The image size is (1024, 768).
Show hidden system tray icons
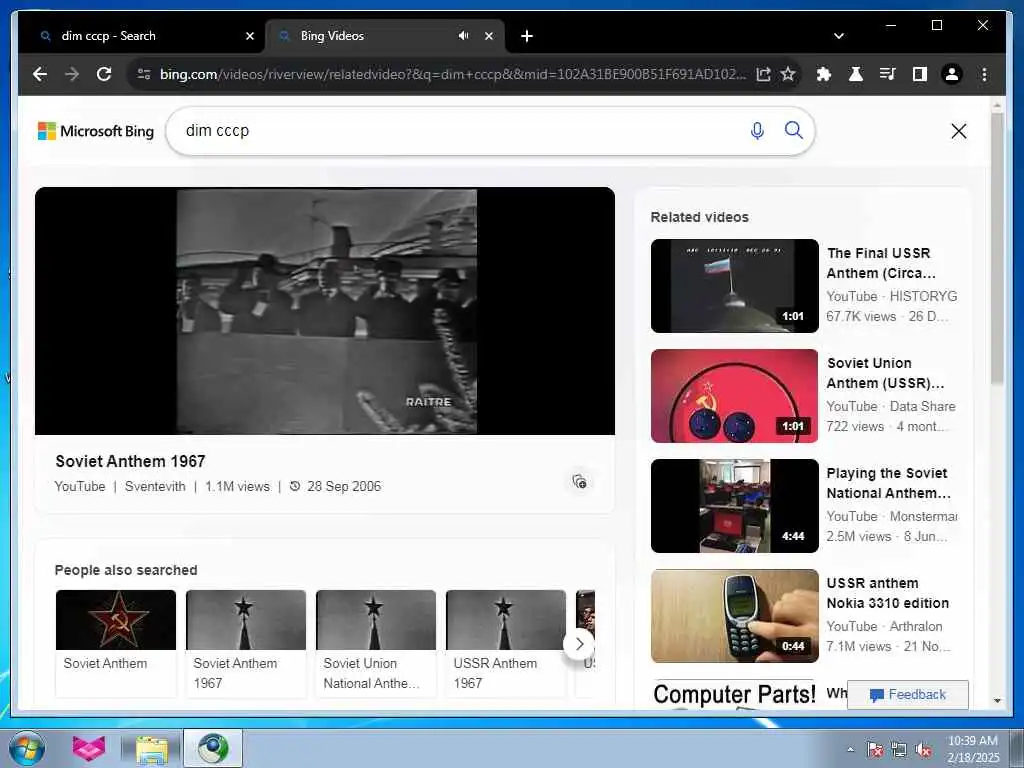[850, 750]
